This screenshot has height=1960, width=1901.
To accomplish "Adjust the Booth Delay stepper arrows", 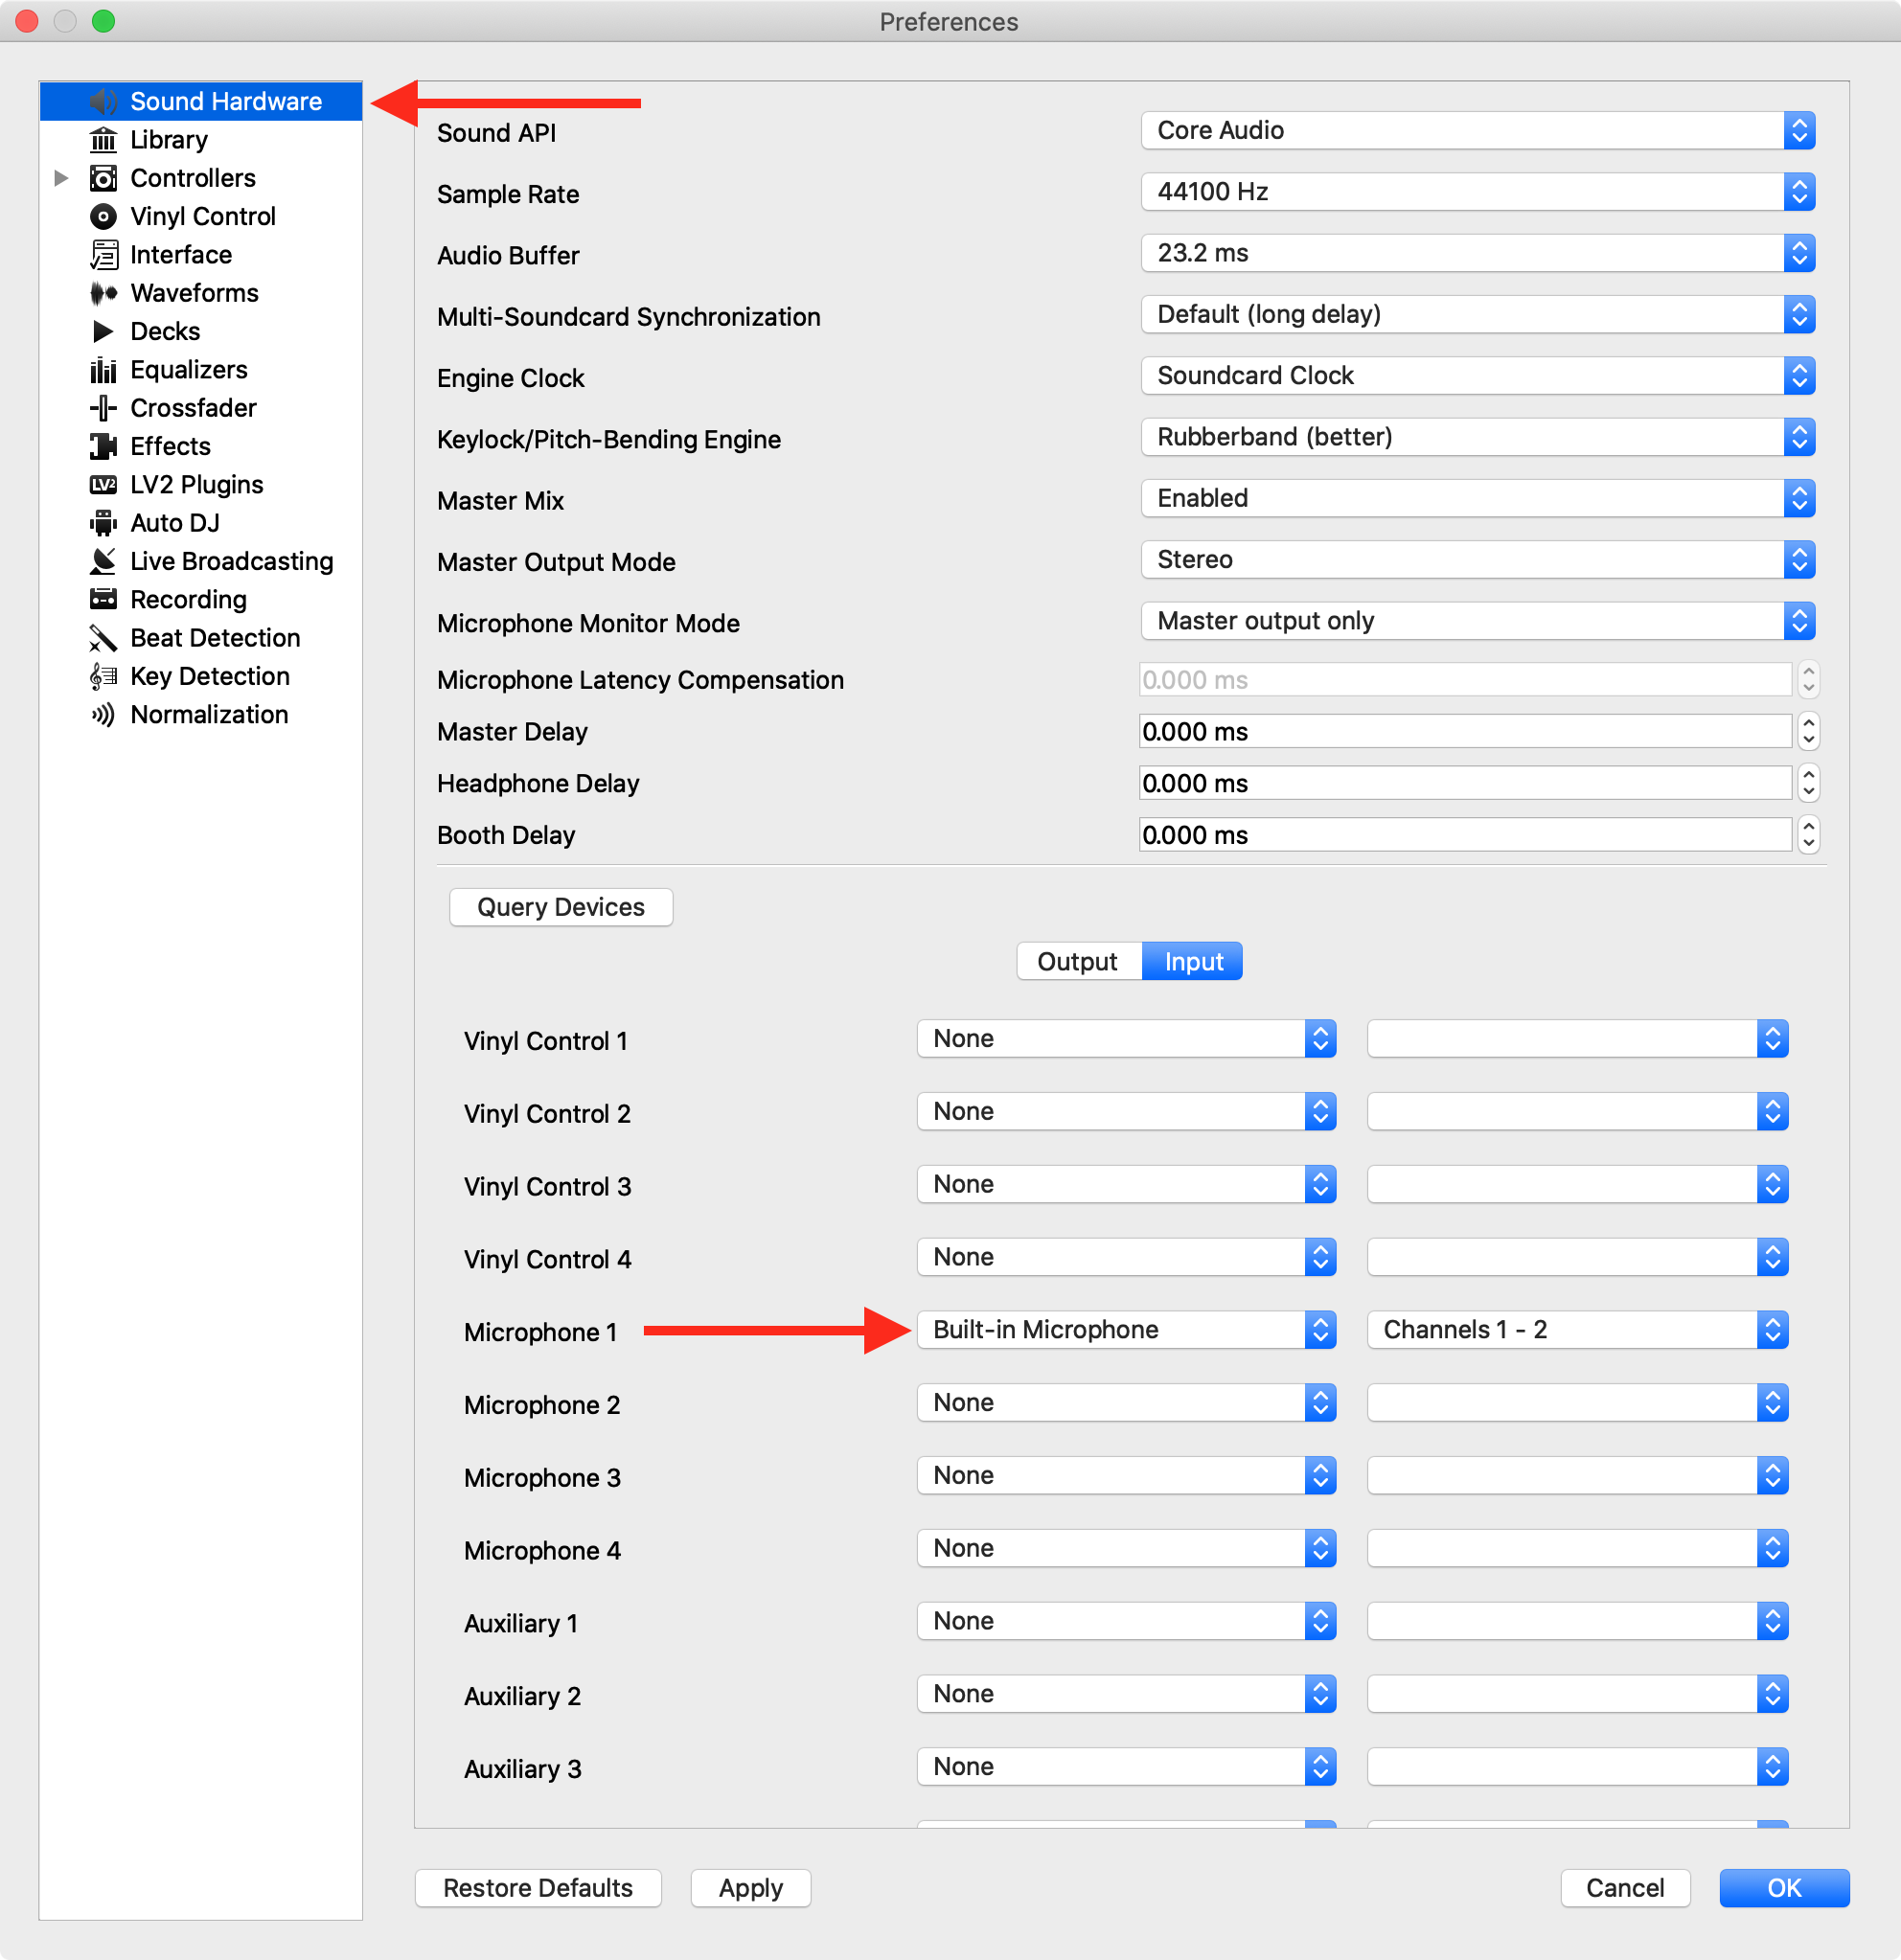I will click(x=1808, y=835).
